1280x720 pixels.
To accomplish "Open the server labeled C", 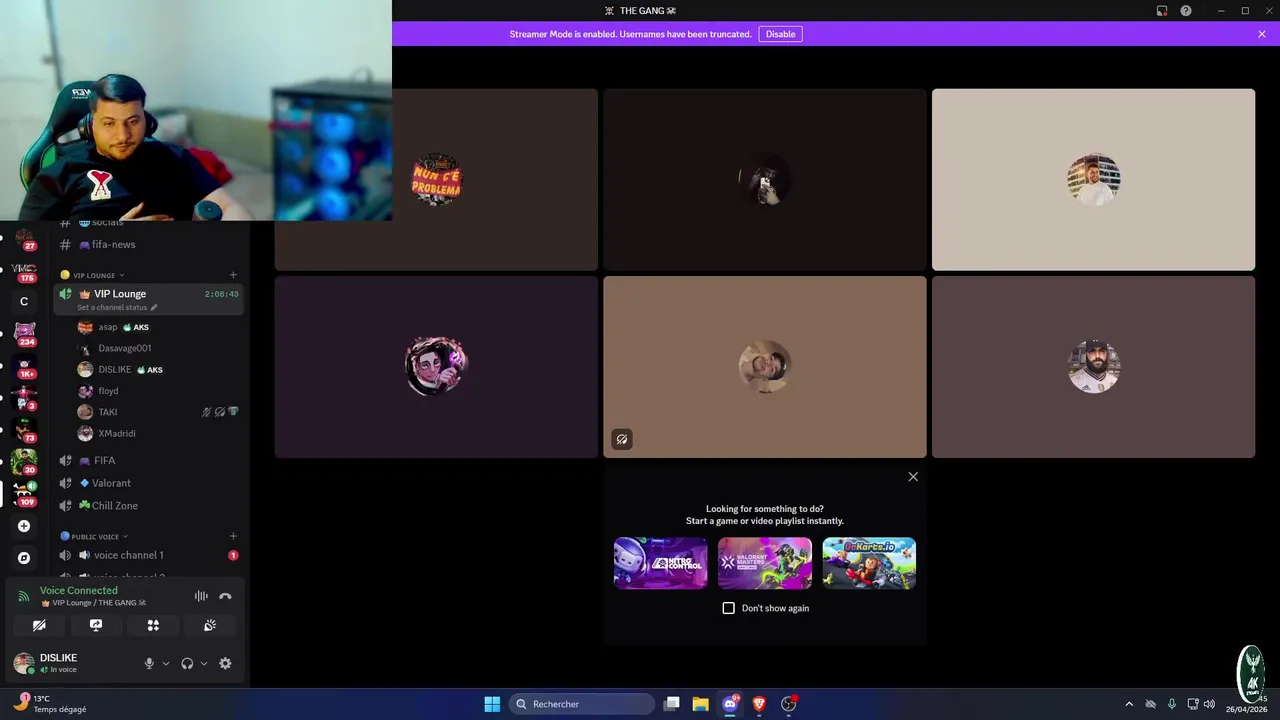I will point(24,301).
